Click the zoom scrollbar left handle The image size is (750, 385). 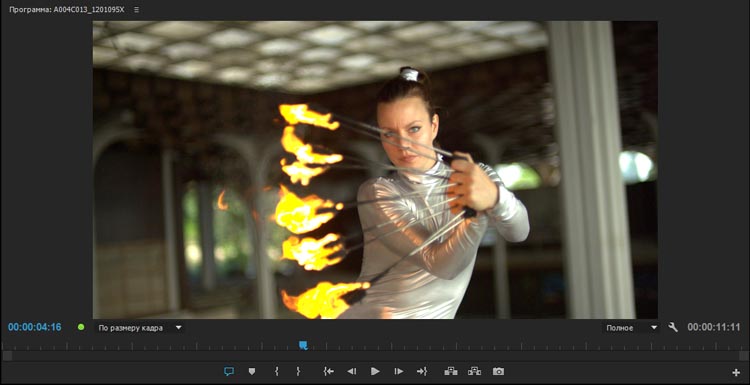(x=7, y=356)
